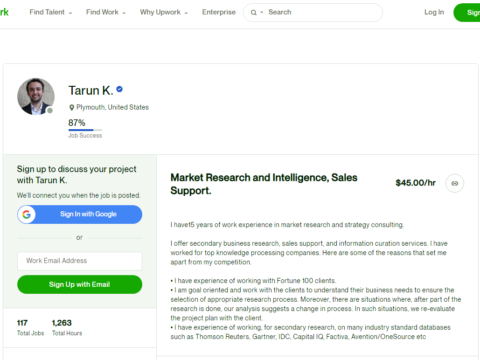Open Tarun K. profile photo
The image size is (480, 360).
[x=36, y=96]
